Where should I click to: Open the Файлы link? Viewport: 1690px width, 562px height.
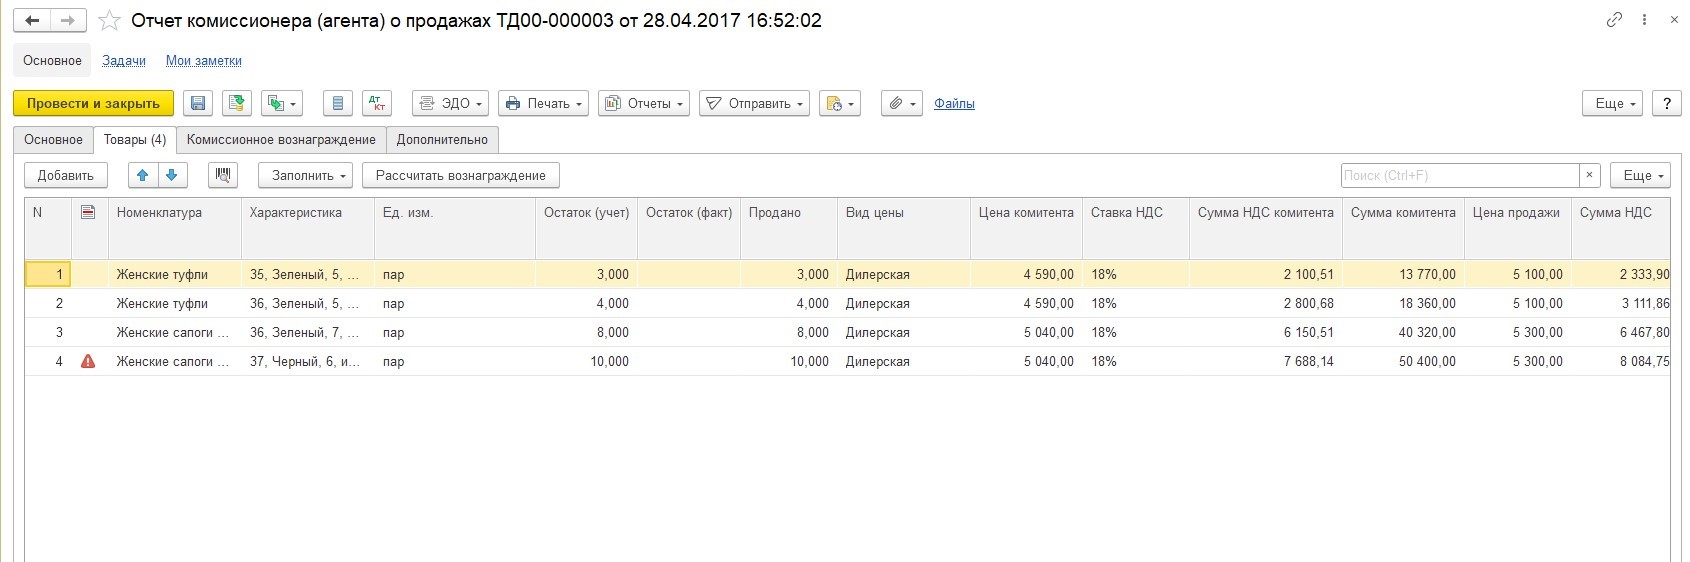coord(954,104)
